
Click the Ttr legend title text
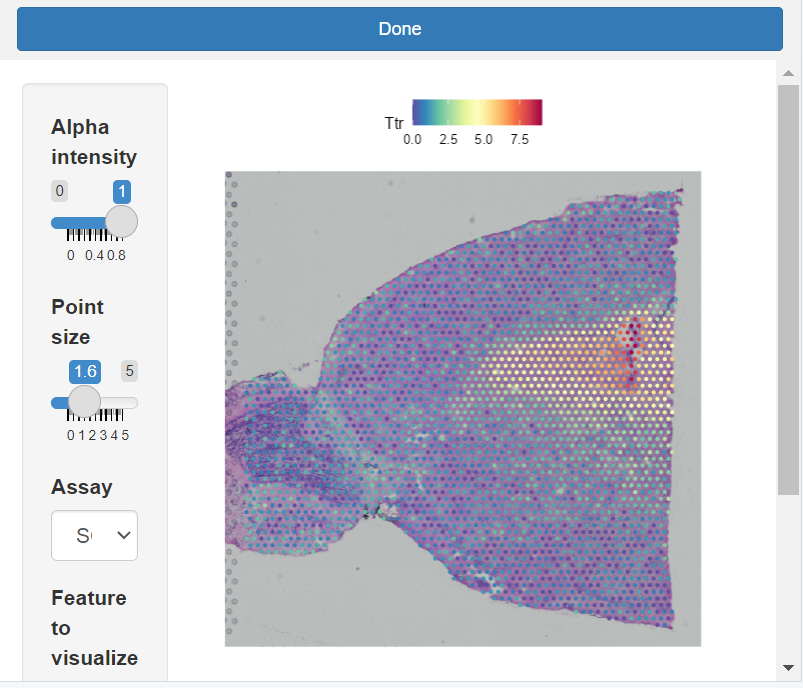click(x=394, y=123)
